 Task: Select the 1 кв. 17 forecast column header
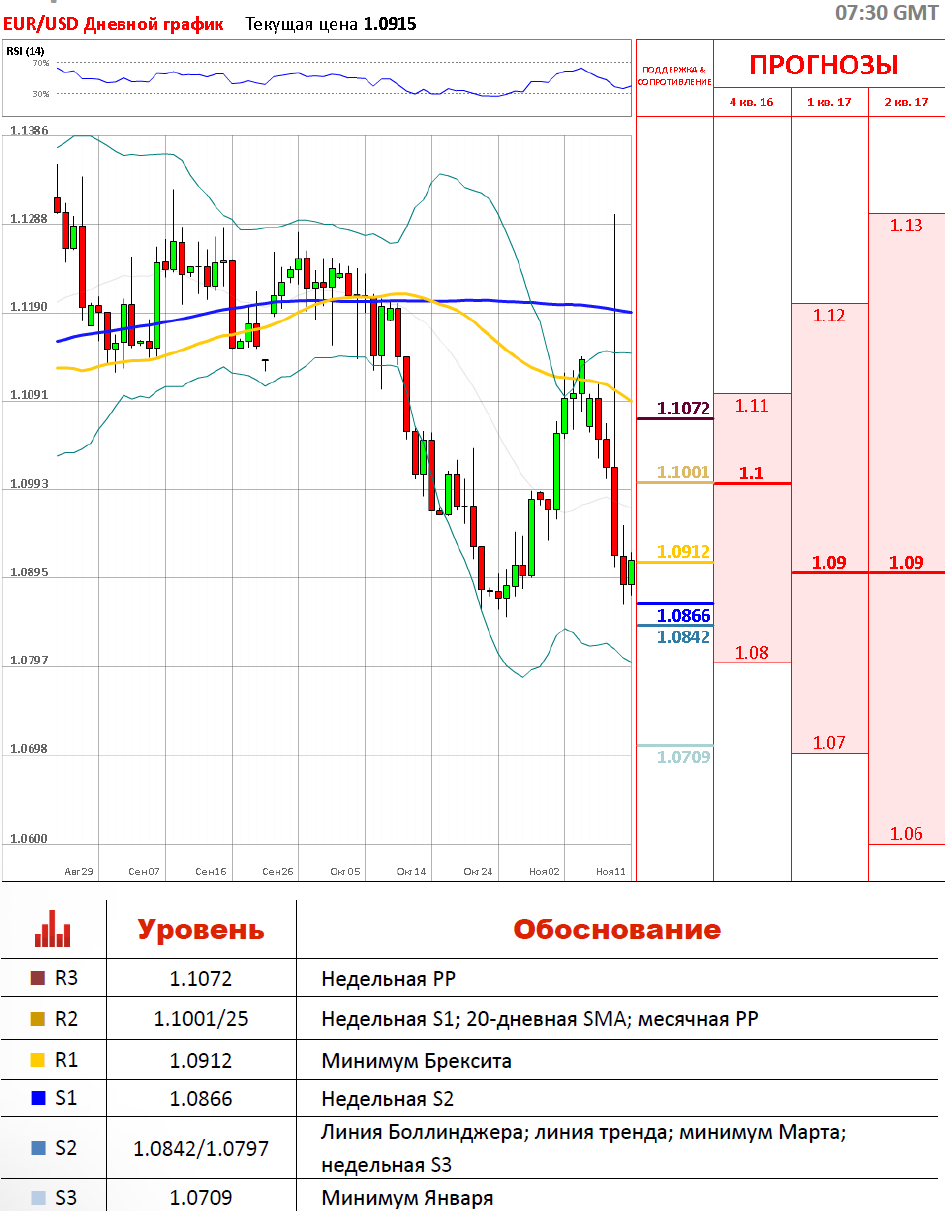click(829, 102)
